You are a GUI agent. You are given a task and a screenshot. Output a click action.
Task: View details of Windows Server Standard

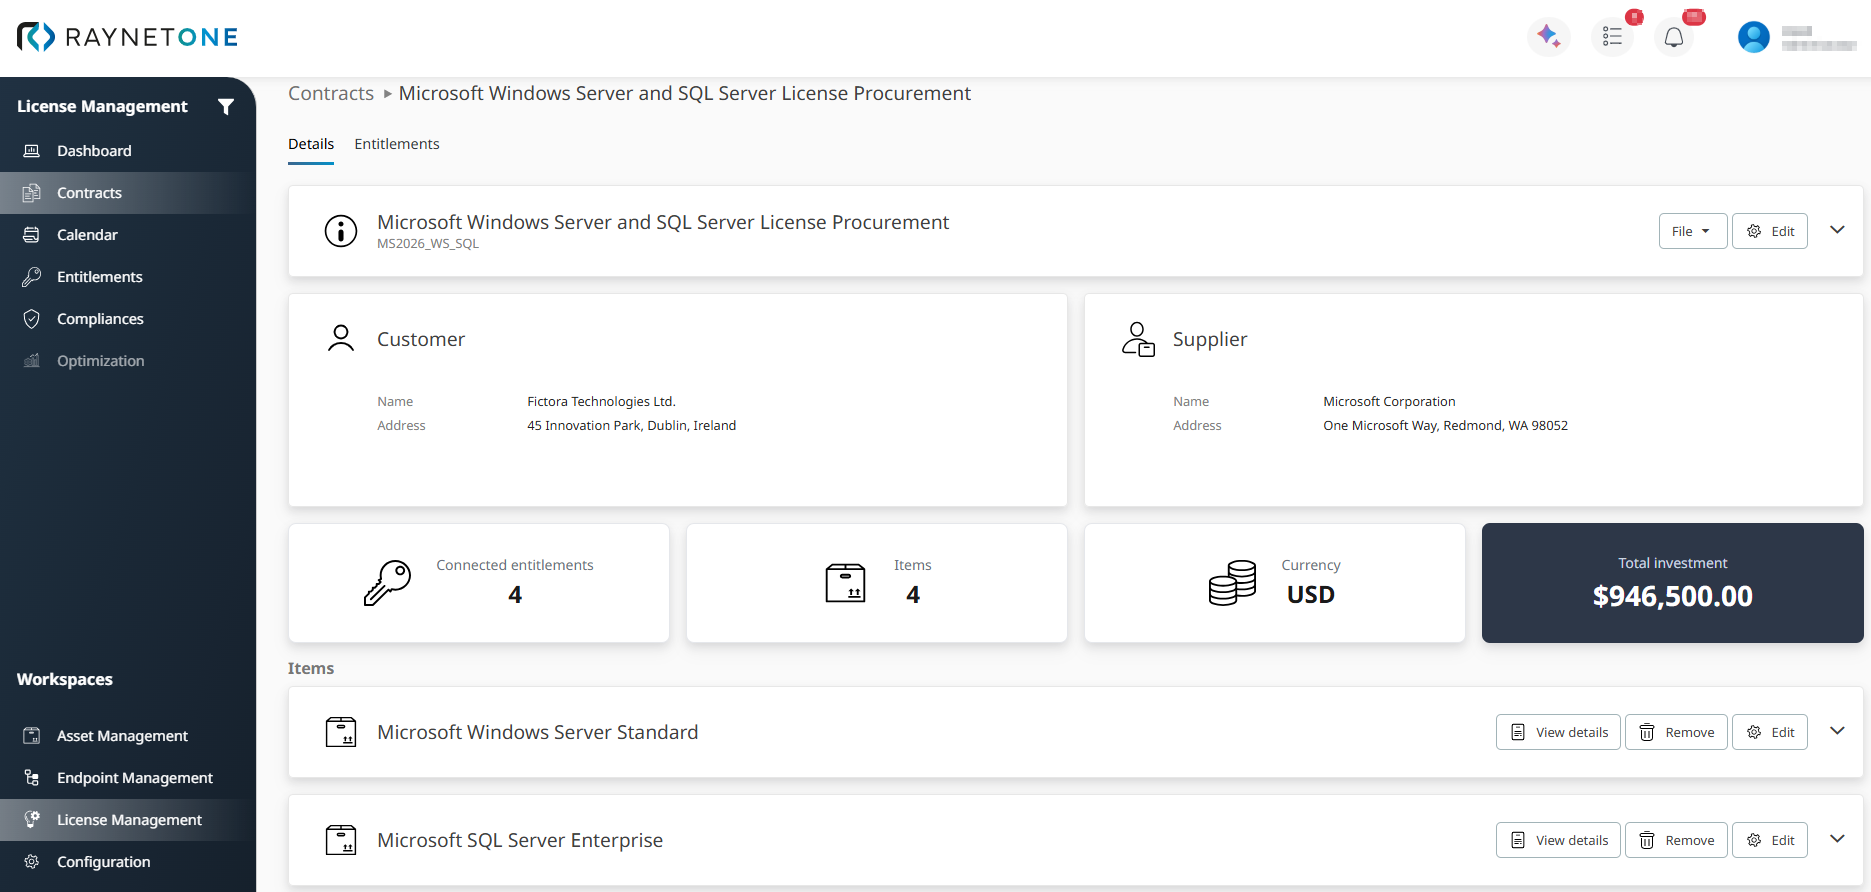point(1558,732)
